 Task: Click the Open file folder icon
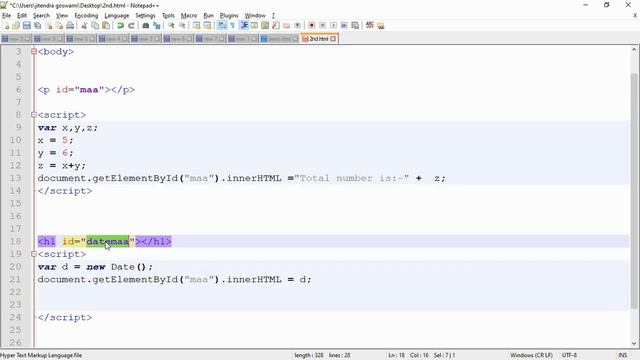coord(16,26)
